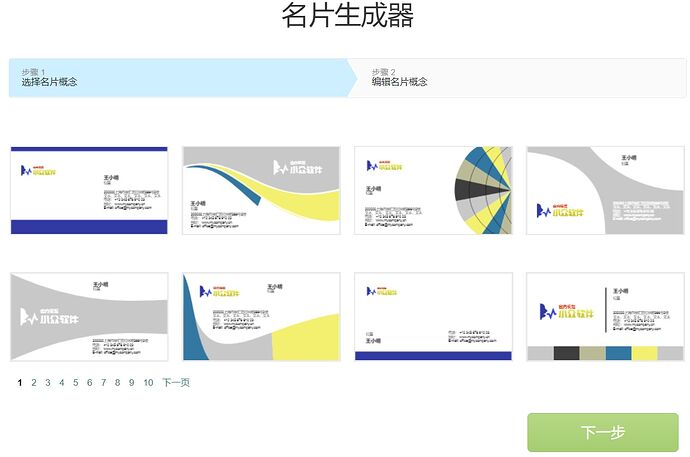Pick the dartboard fan pattern card template

coord(433,190)
